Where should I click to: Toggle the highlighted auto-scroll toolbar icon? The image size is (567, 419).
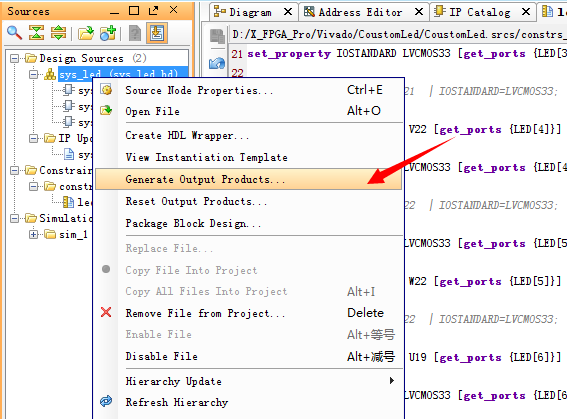(157, 33)
